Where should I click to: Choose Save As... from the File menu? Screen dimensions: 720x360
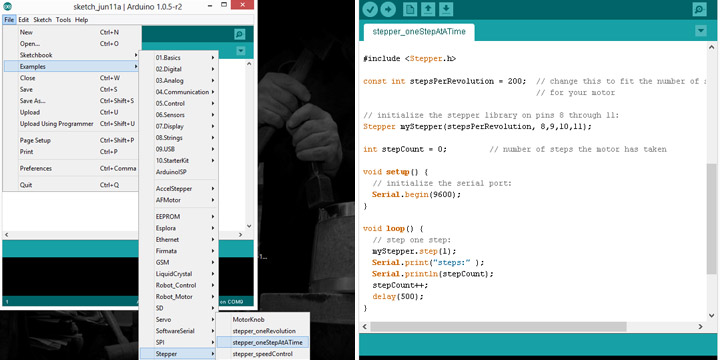pos(71,101)
